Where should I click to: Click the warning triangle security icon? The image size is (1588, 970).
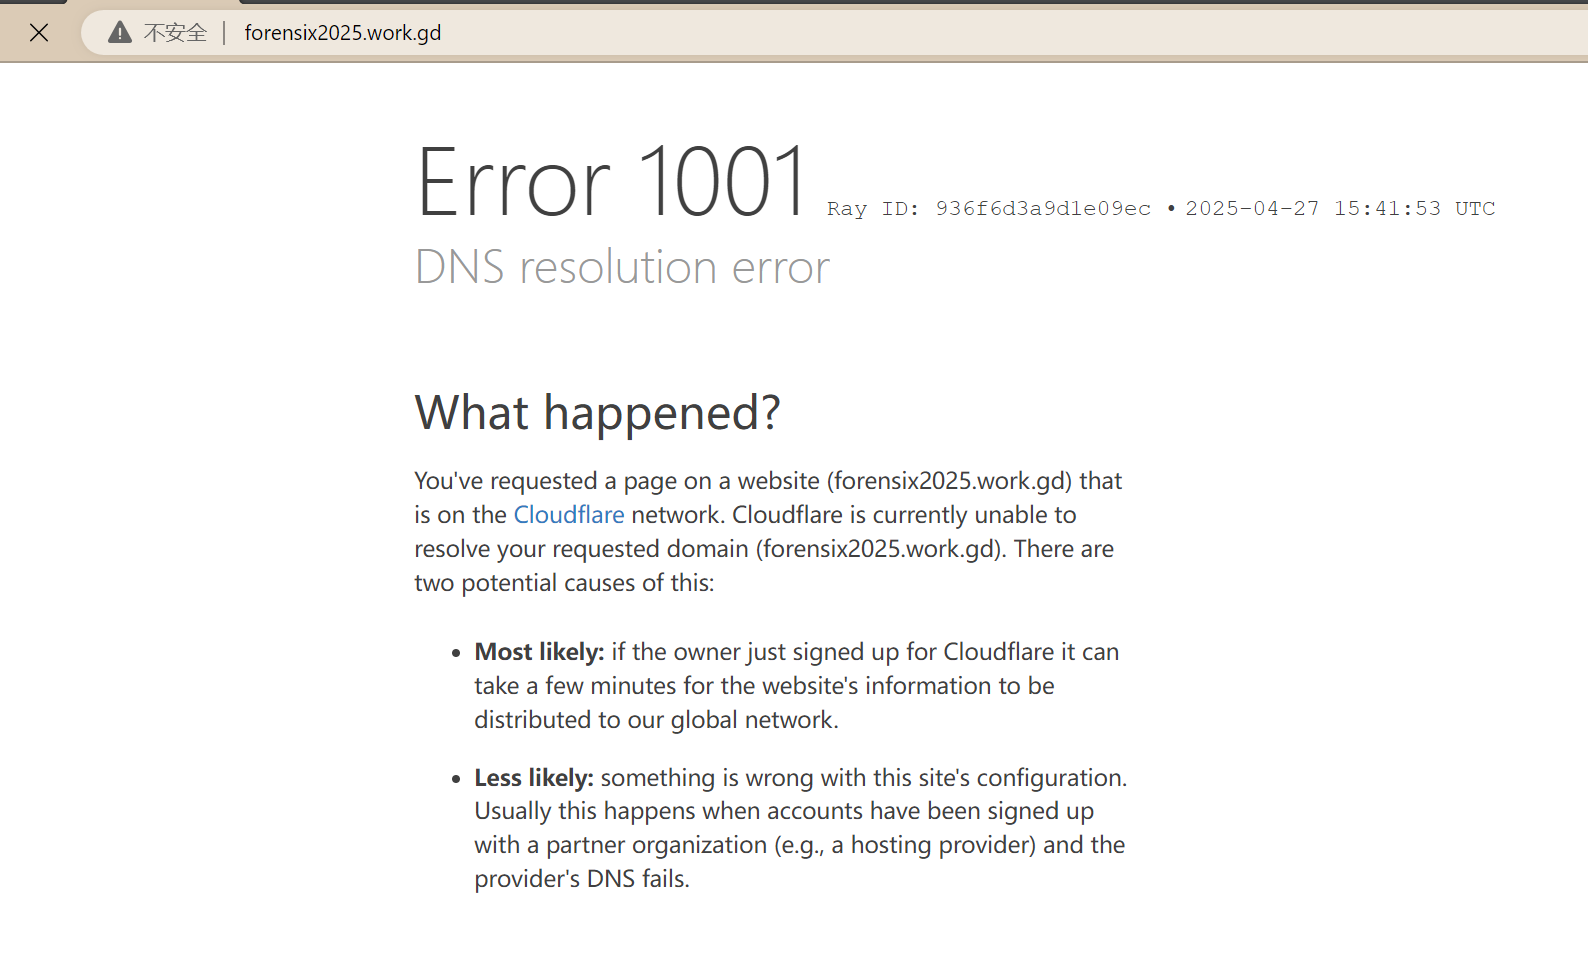pyautogui.click(x=120, y=33)
